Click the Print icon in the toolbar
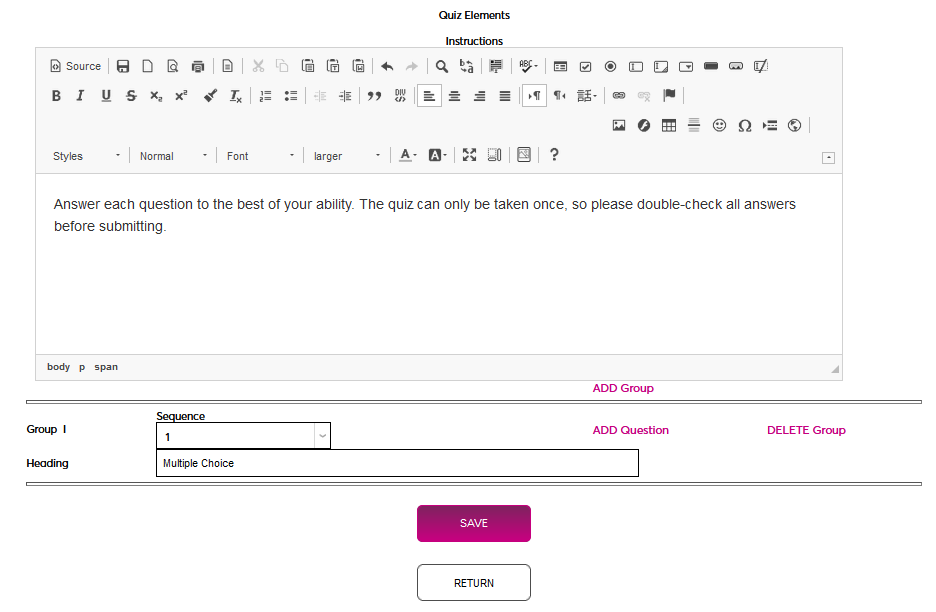 click(198, 67)
